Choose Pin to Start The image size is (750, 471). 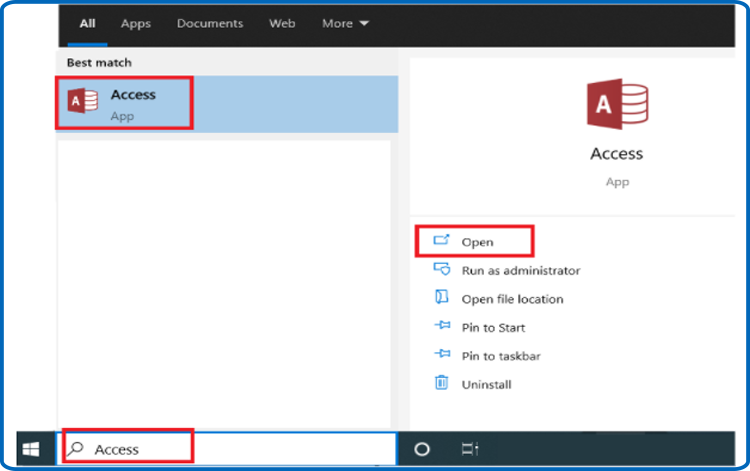pos(493,328)
